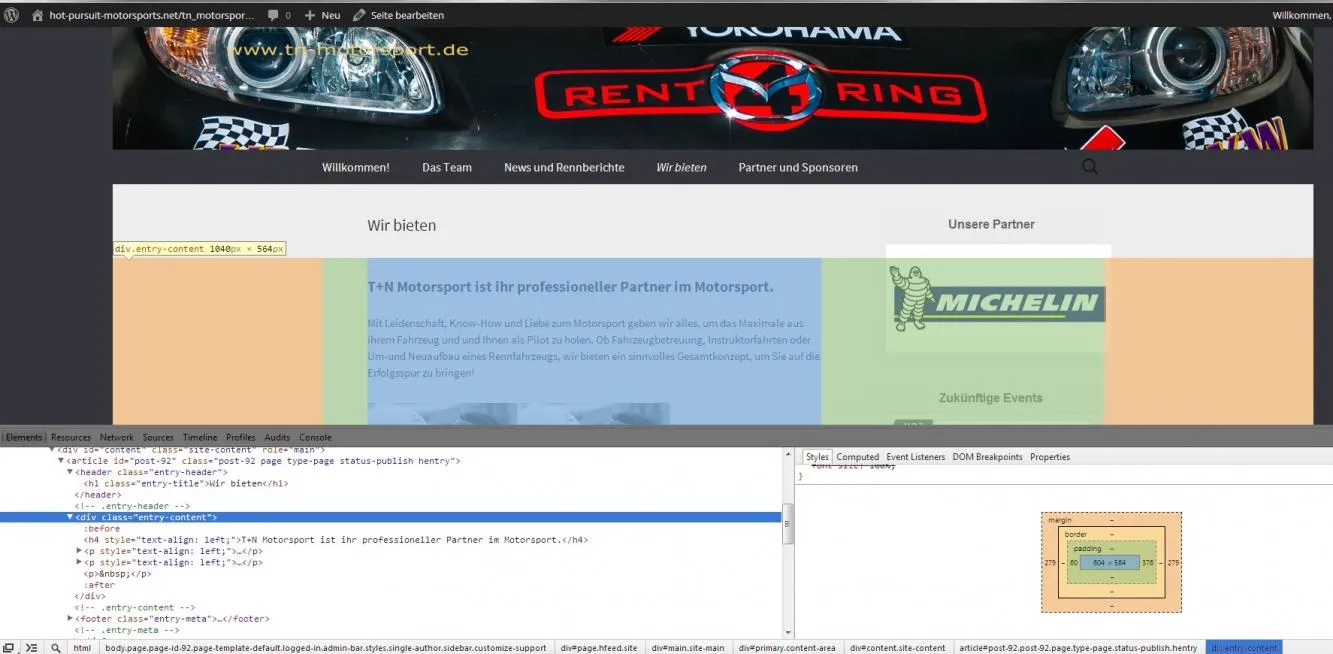Select div#content.site-content breadcrumb
Image resolution: width=1333 pixels, height=654 pixels.
pyautogui.click(x=898, y=648)
